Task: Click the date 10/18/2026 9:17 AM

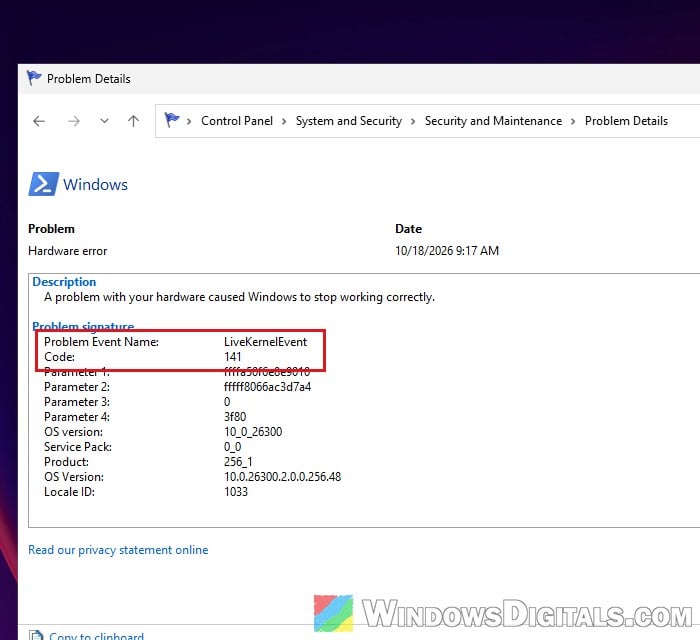Action: tap(447, 251)
